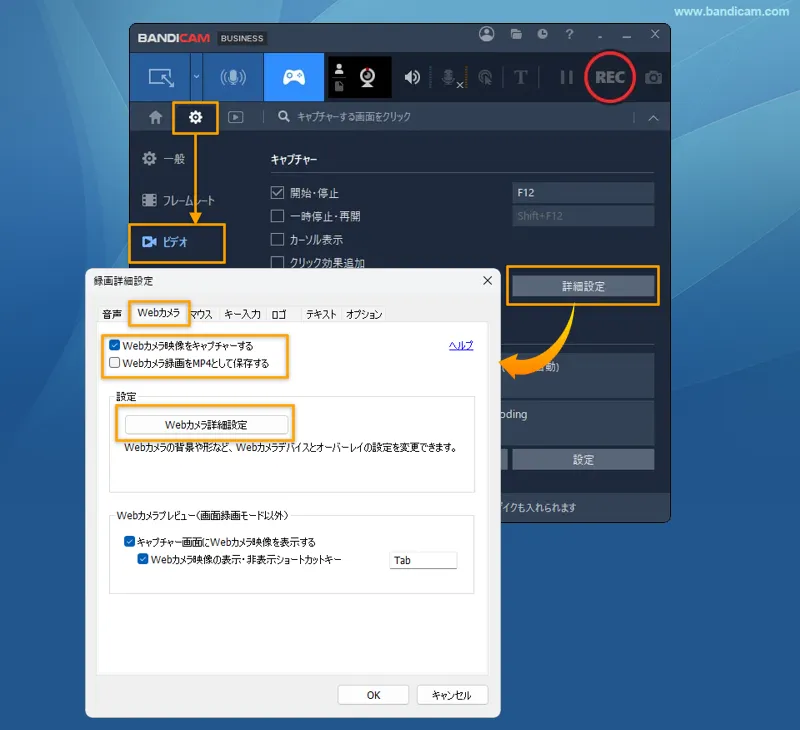Open ヘルプ link in dialog
800x730 pixels.
click(x=461, y=345)
